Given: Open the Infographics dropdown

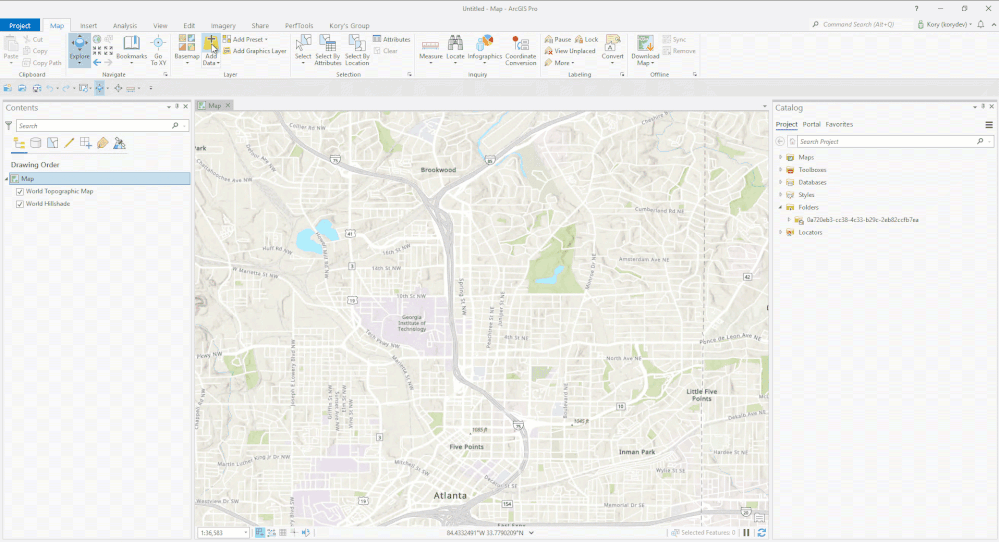Looking at the screenshot, I should 484,63.
